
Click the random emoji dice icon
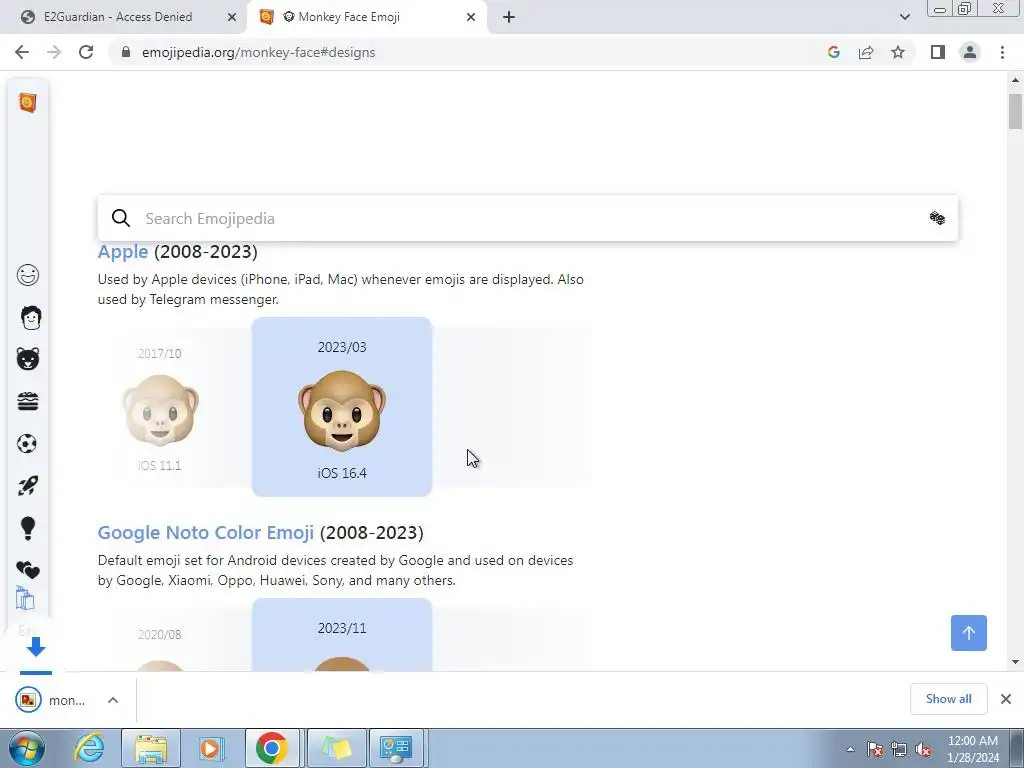(x=937, y=217)
